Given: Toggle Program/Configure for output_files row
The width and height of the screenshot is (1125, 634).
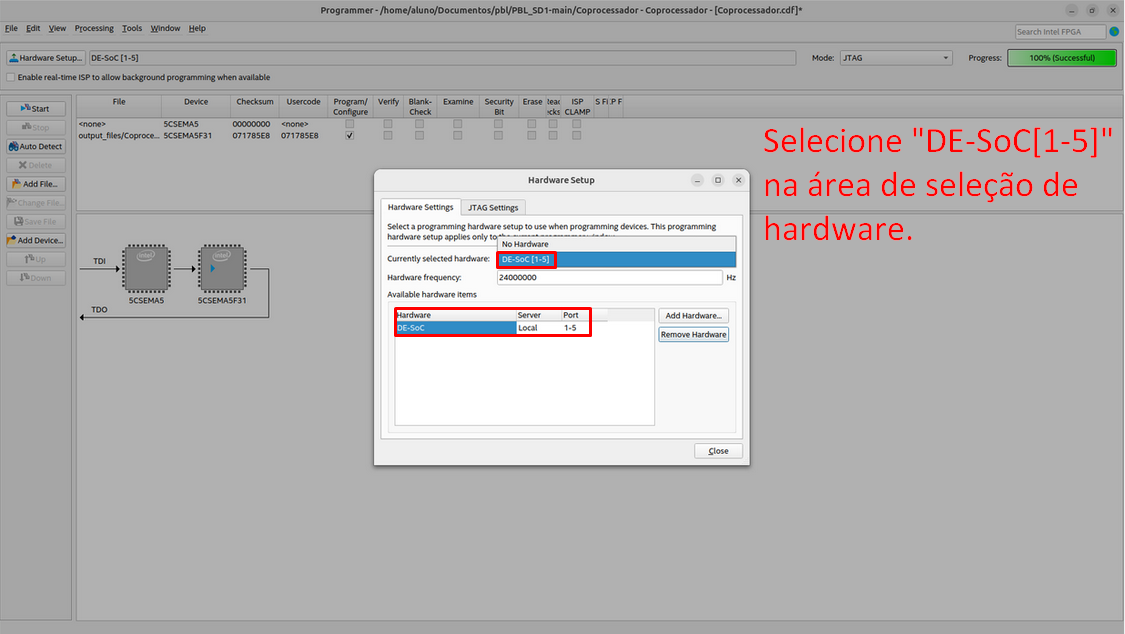Looking at the screenshot, I should point(349,136).
